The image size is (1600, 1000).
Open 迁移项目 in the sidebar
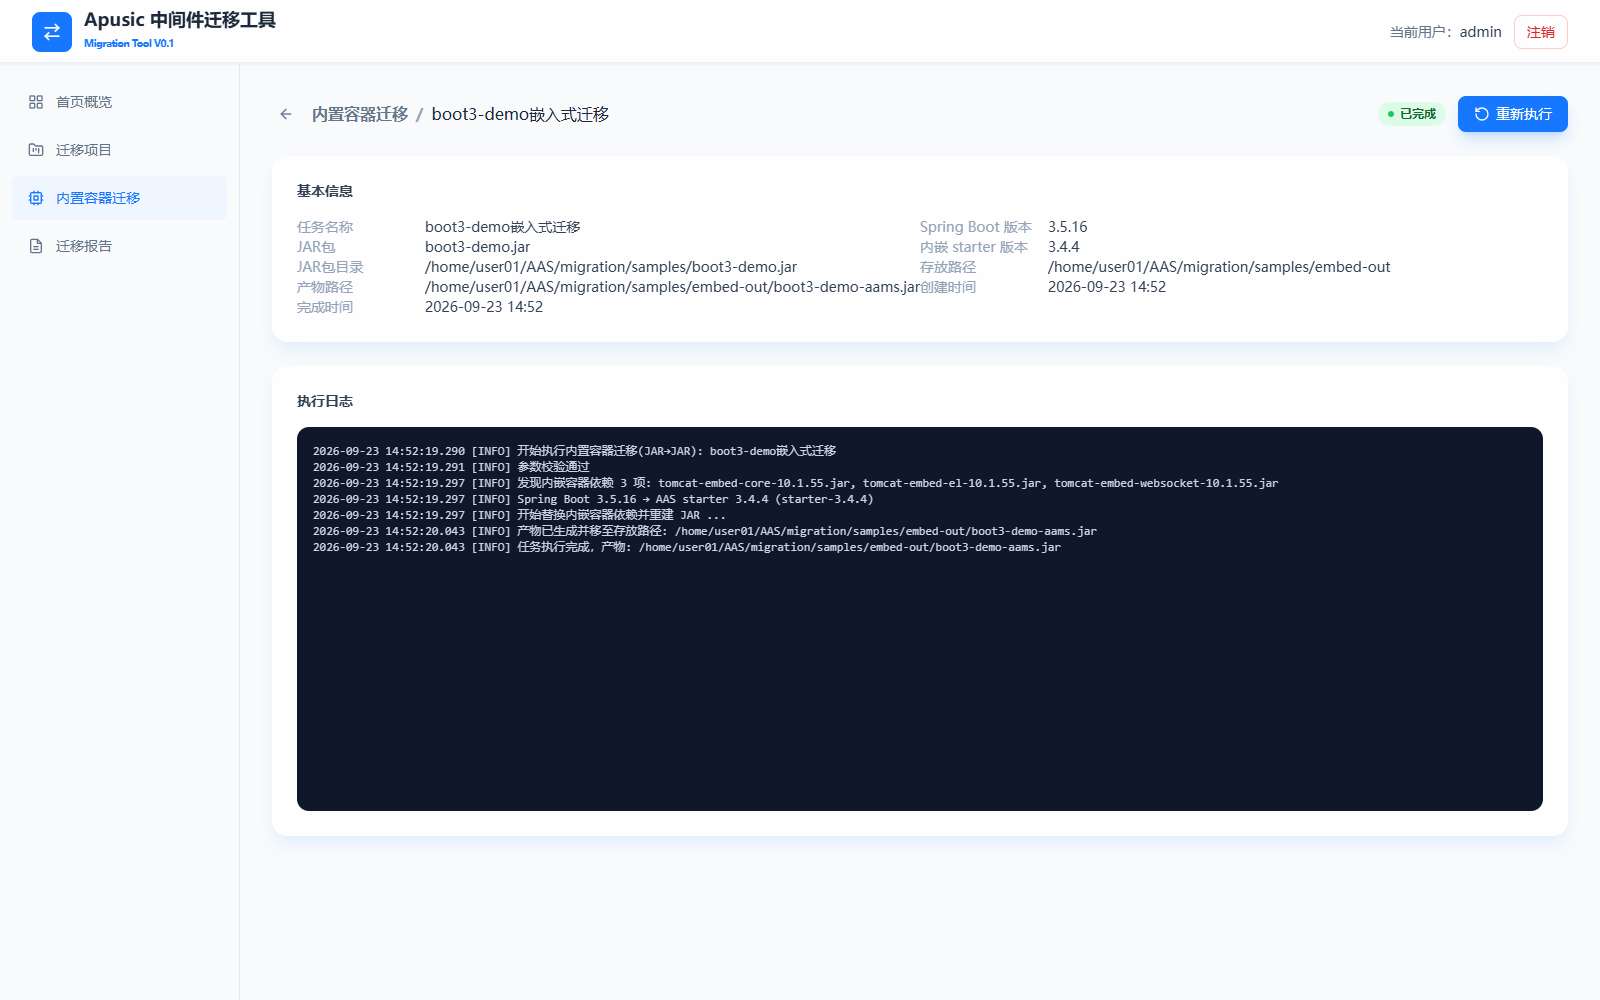(x=120, y=150)
